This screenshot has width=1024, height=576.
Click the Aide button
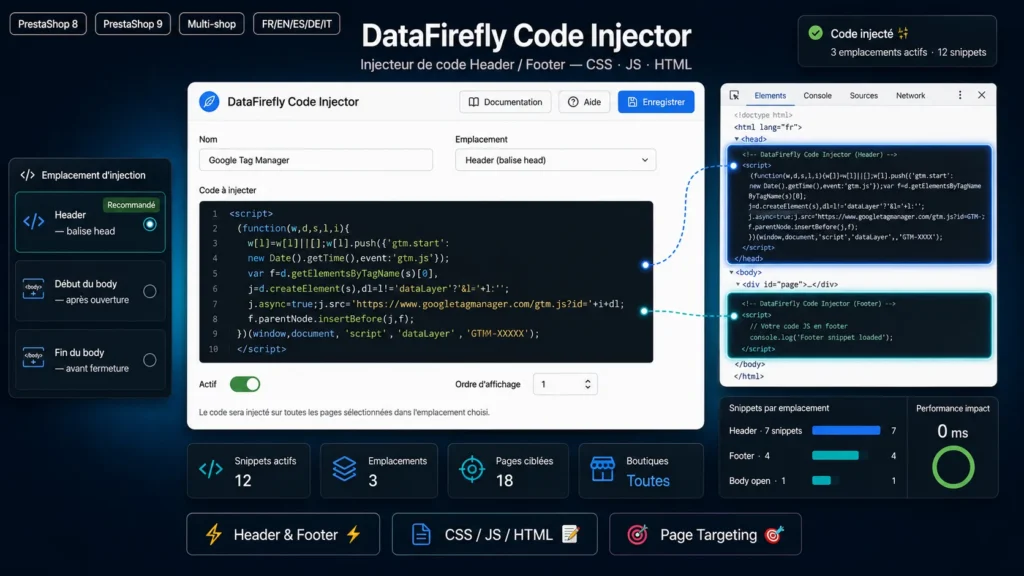584,102
